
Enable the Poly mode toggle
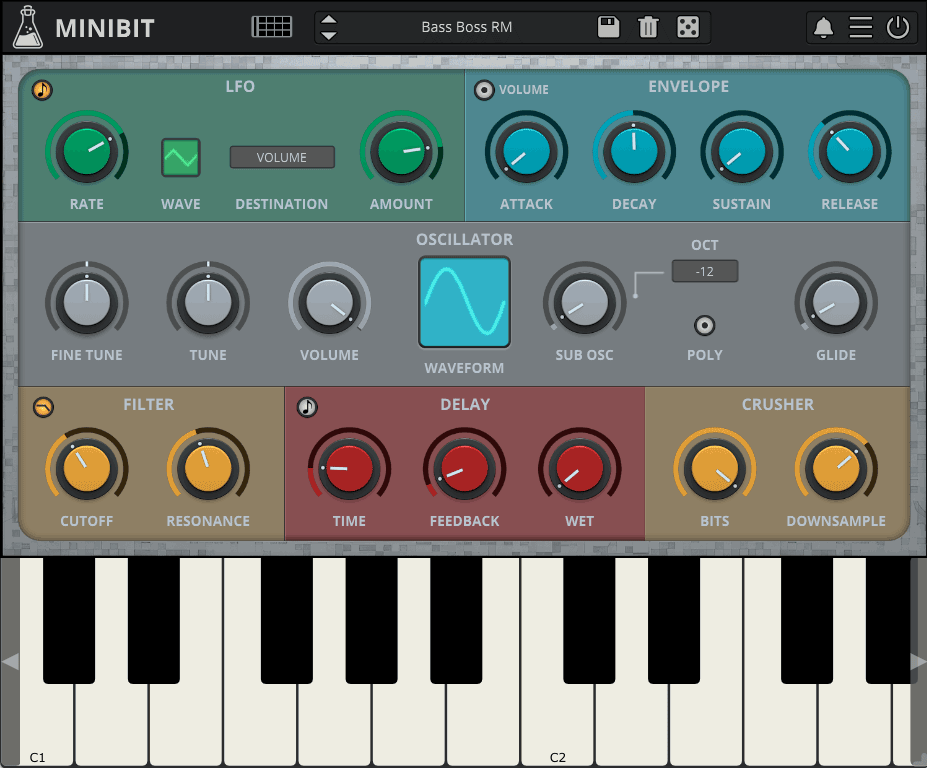pos(705,325)
